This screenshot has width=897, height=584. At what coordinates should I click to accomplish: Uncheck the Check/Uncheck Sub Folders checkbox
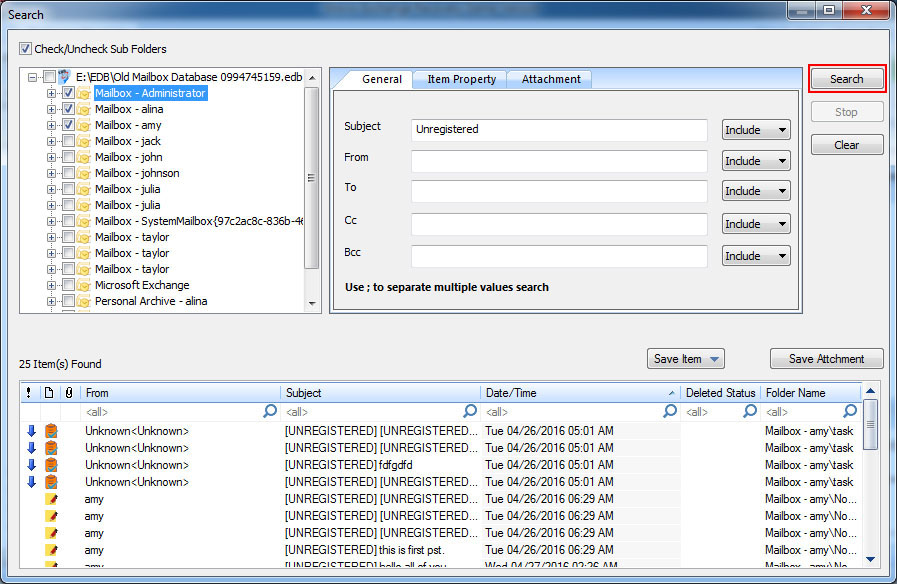(x=26, y=49)
